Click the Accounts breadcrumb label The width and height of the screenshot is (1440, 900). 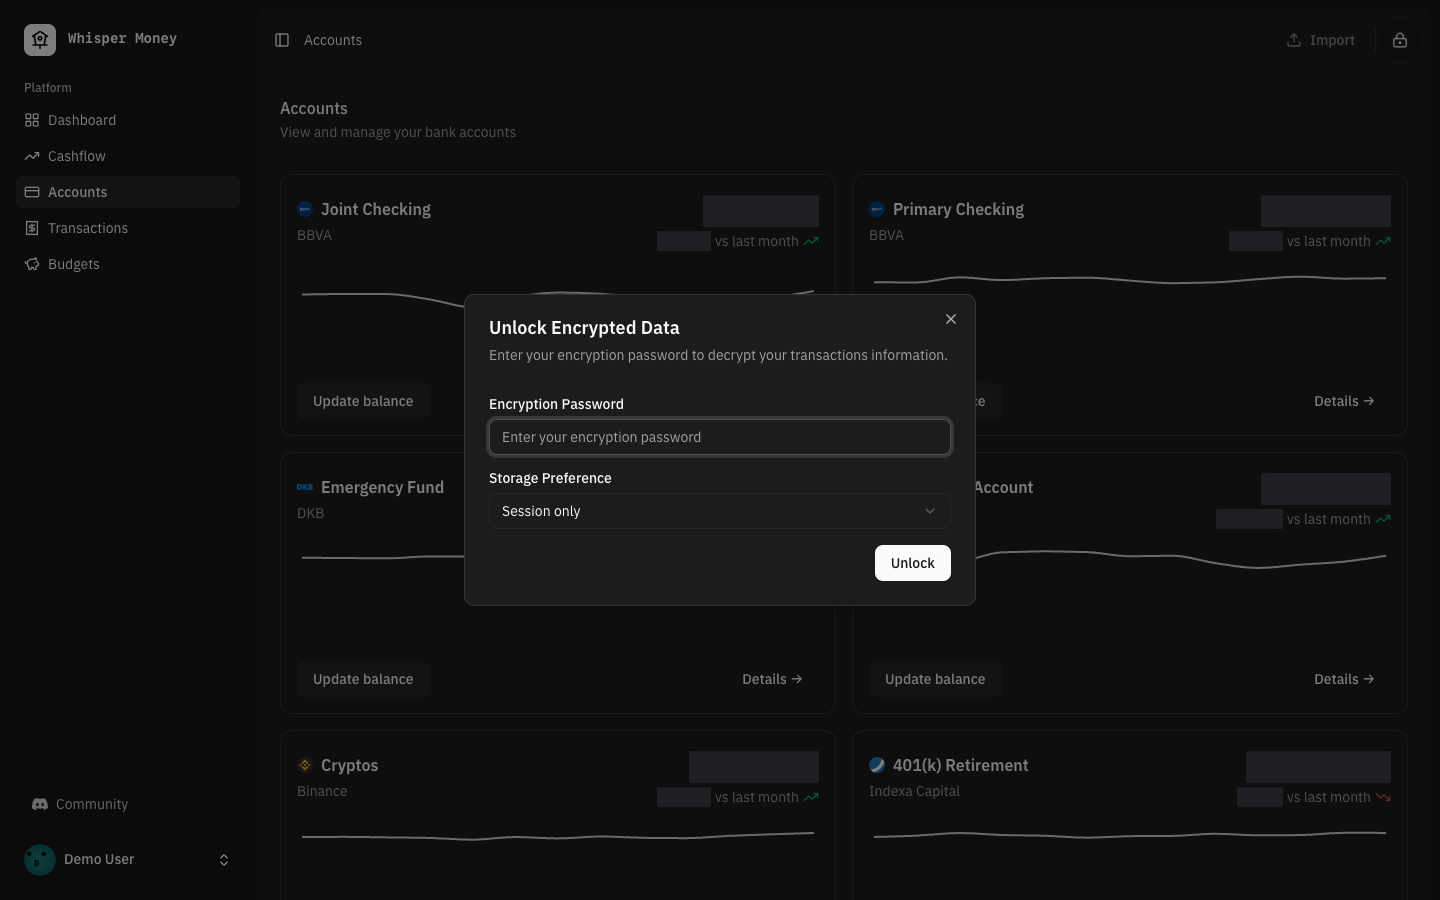(x=333, y=40)
